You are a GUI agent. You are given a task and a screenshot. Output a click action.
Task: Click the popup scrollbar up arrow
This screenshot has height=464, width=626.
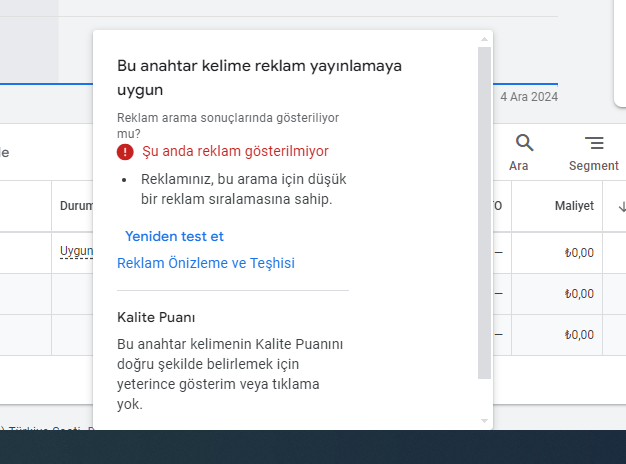tap(484, 39)
